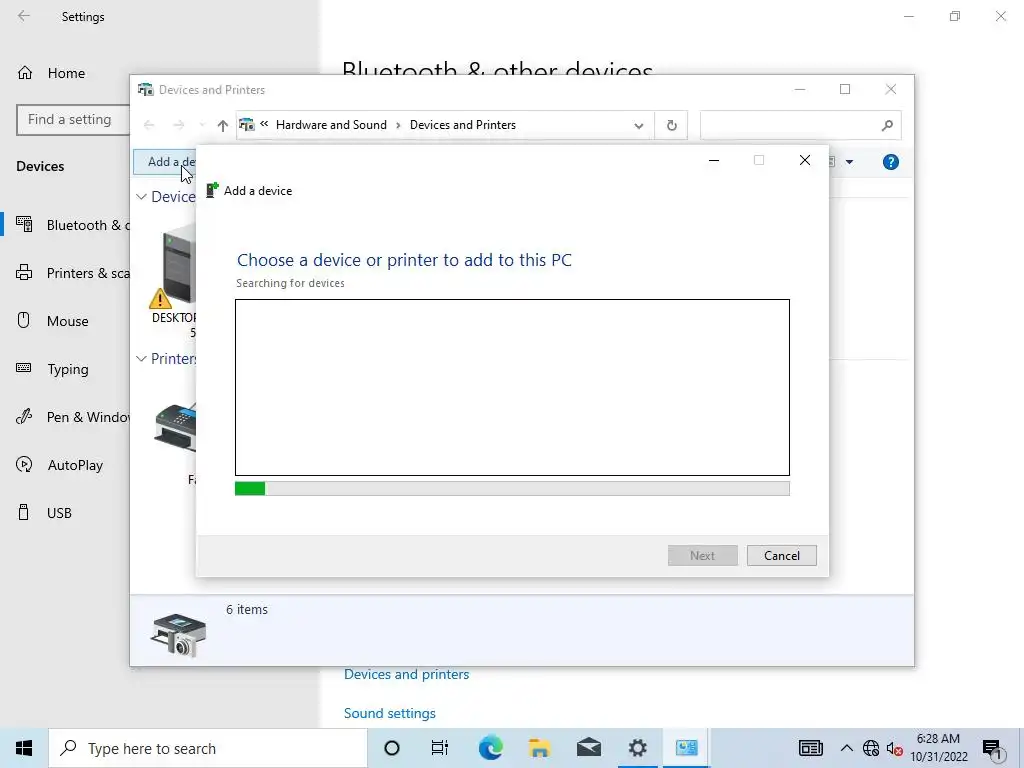This screenshot has height=768, width=1024.
Task: Click the Add a device wizard icon
Action: [x=212, y=190]
